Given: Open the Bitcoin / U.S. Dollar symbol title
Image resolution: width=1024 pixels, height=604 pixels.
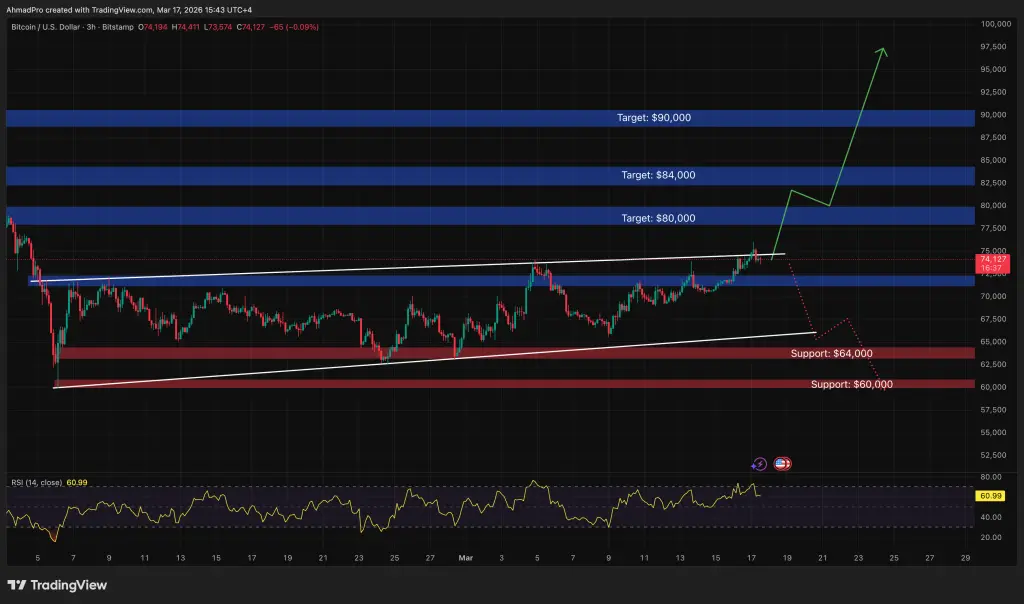Looking at the screenshot, I should (x=45, y=27).
